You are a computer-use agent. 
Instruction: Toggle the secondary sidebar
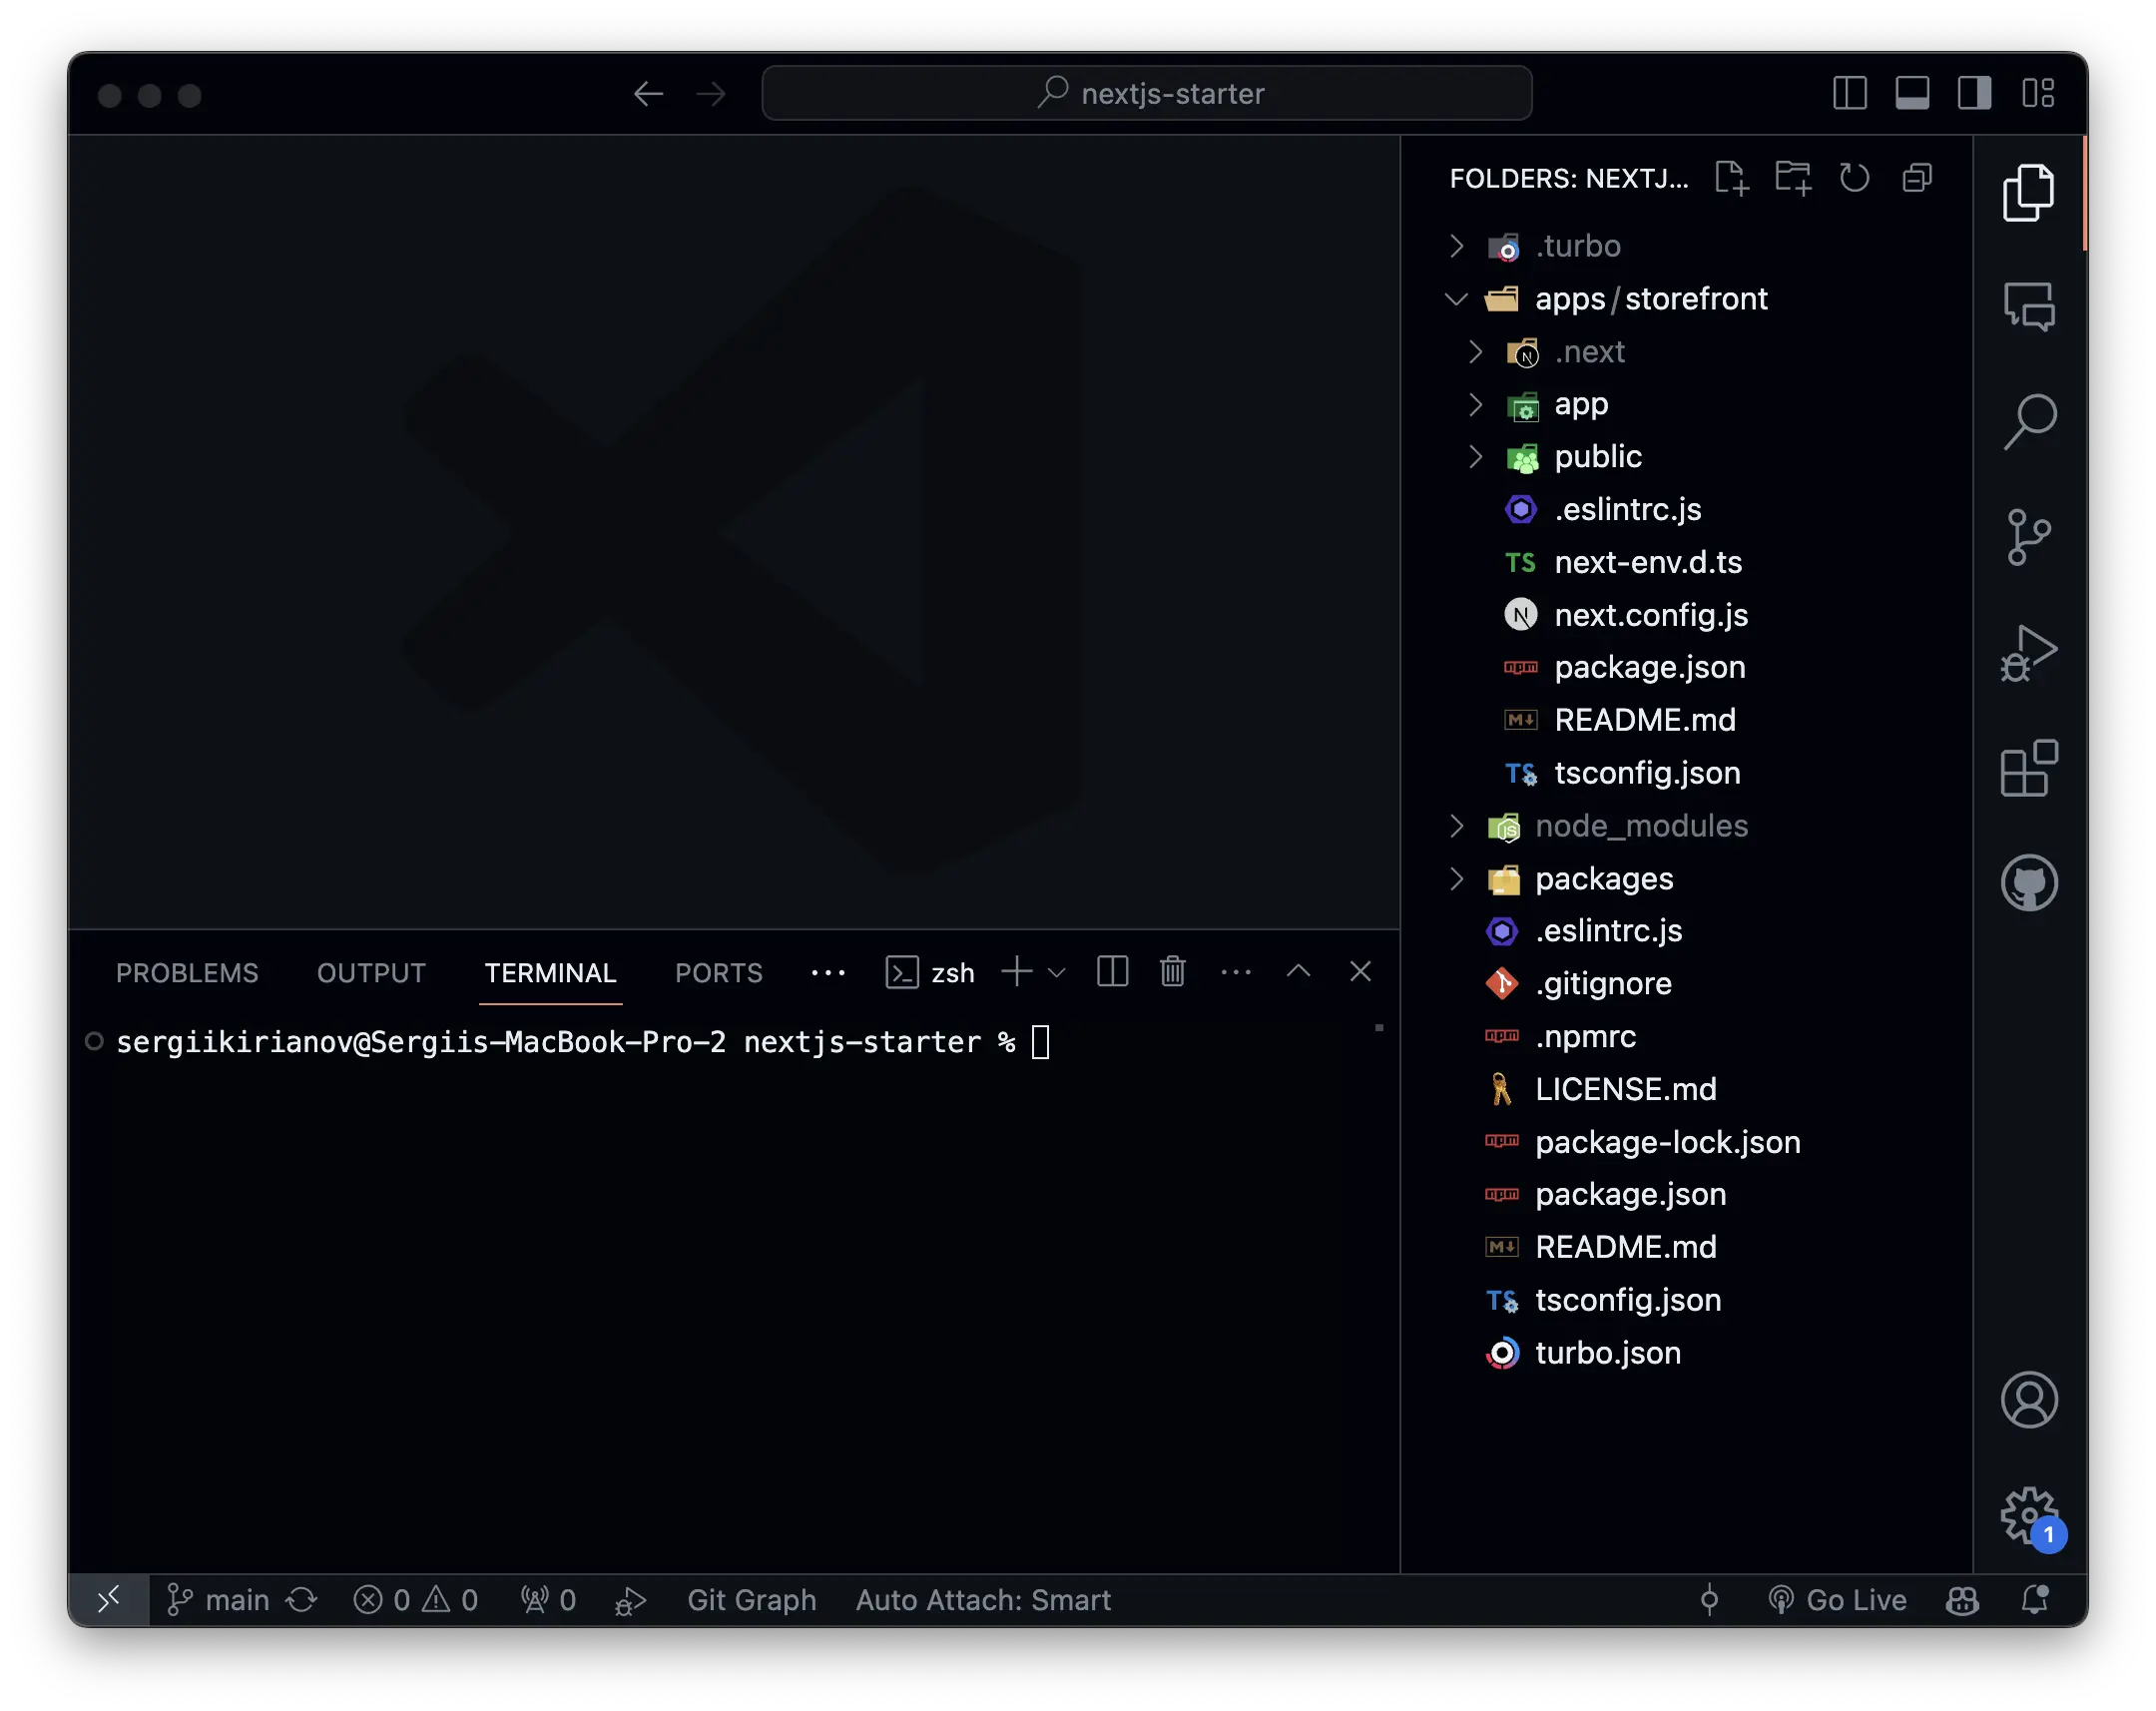[x=1975, y=93]
